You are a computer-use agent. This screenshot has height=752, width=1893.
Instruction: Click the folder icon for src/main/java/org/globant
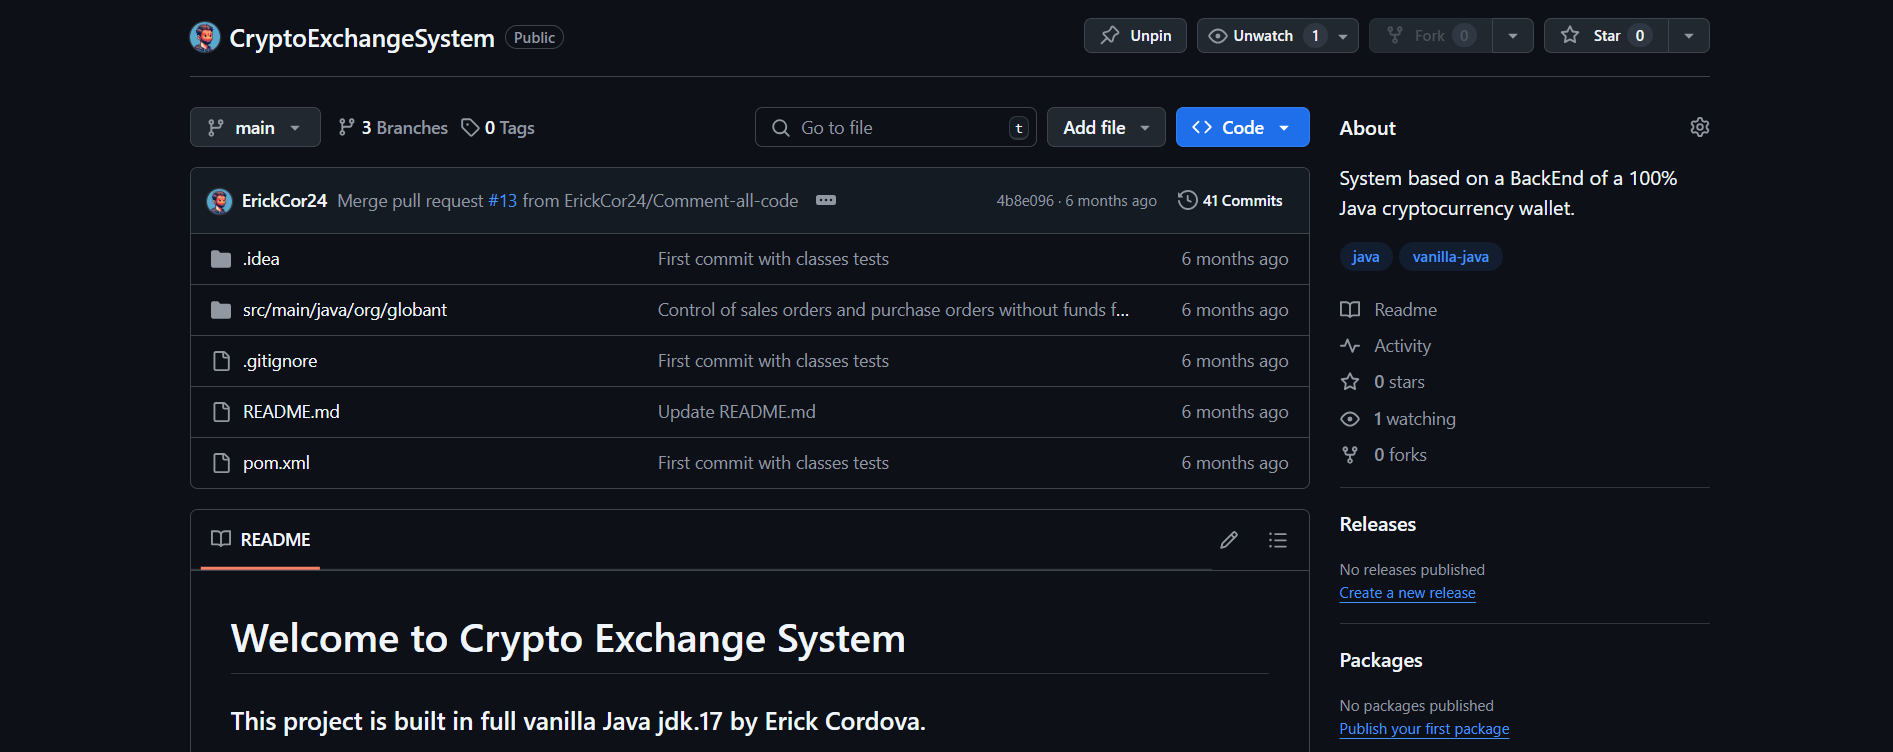221,310
